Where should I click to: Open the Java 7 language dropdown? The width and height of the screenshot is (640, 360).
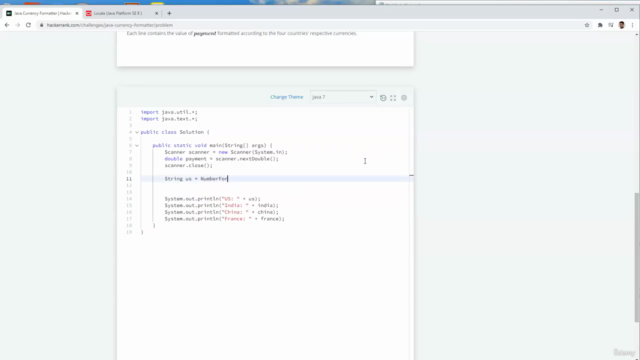point(342,97)
